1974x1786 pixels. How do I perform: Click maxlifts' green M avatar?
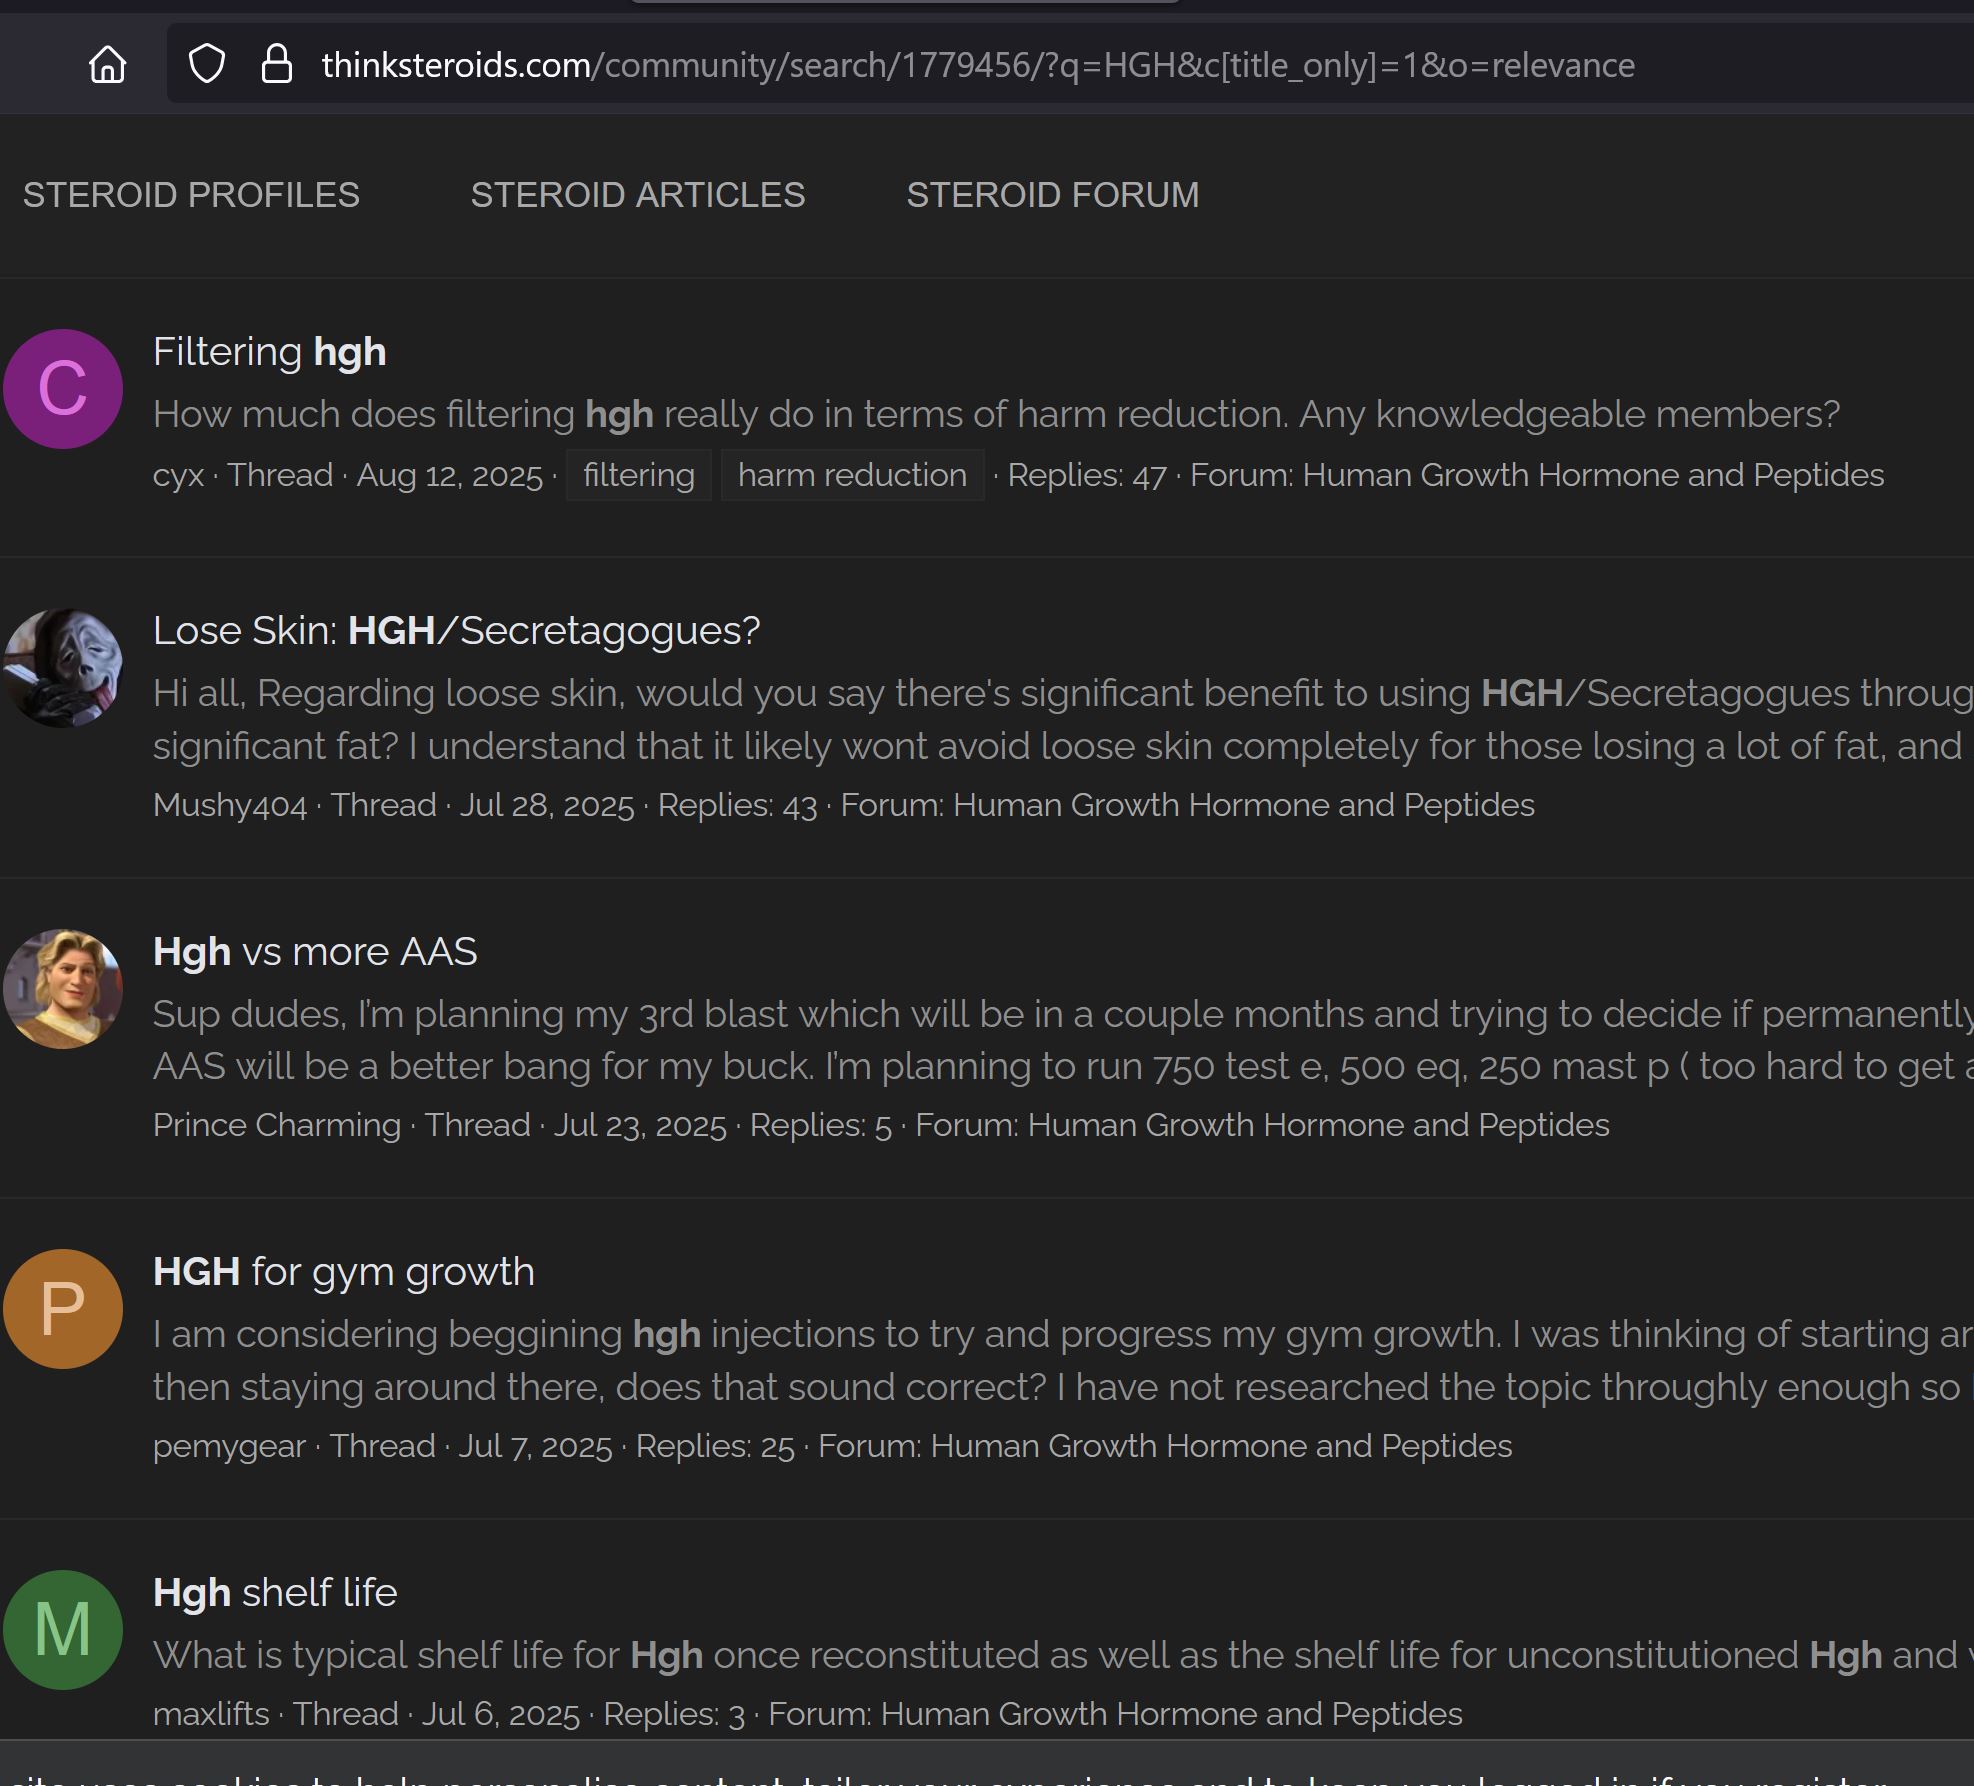(x=63, y=1630)
